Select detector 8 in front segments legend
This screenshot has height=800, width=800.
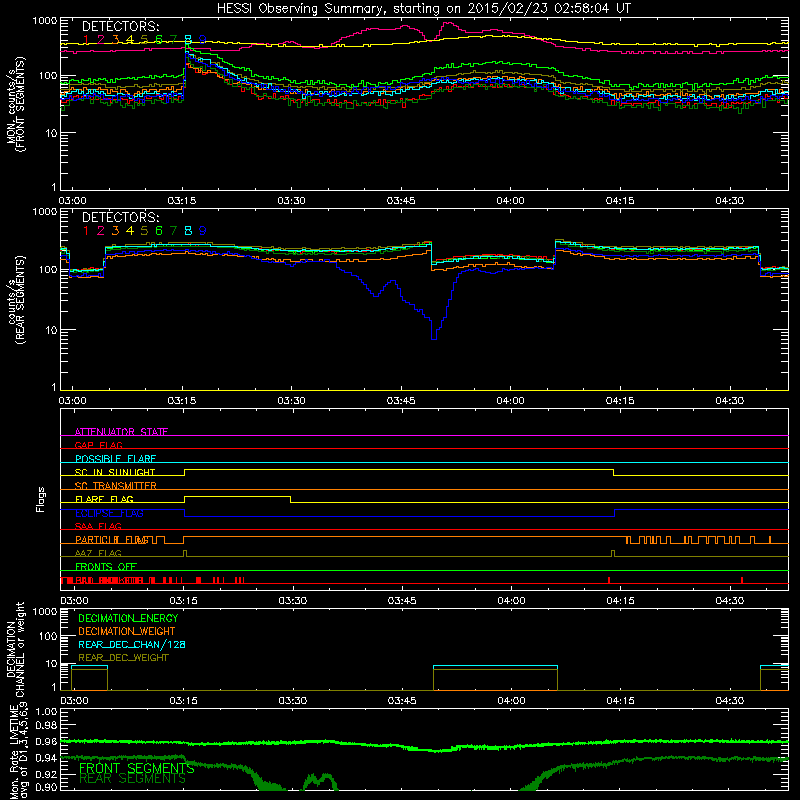click(x=188, y=40)
